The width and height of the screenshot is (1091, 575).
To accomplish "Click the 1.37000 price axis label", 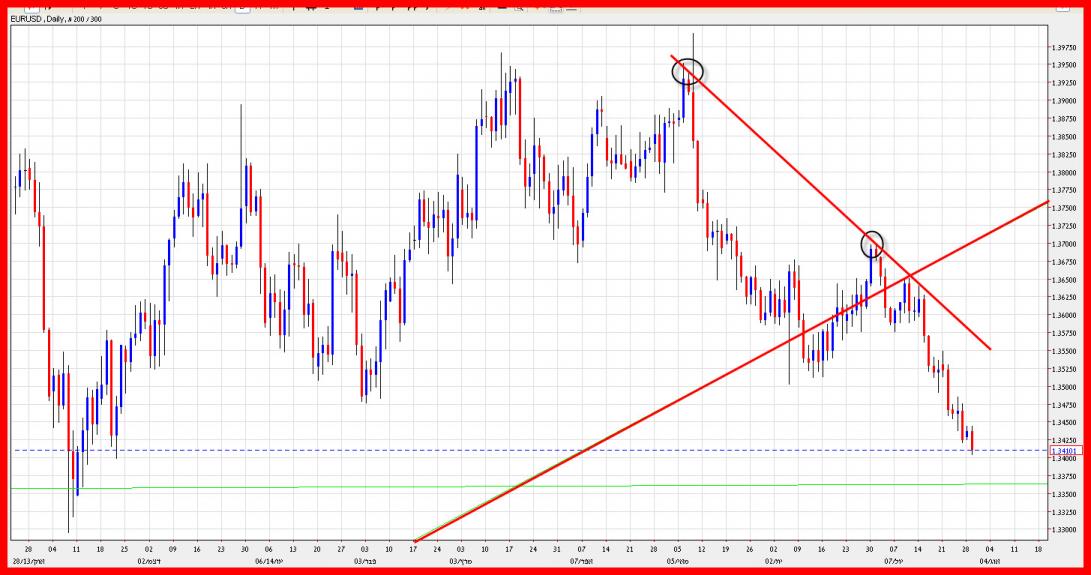I will pos(1062,244).
